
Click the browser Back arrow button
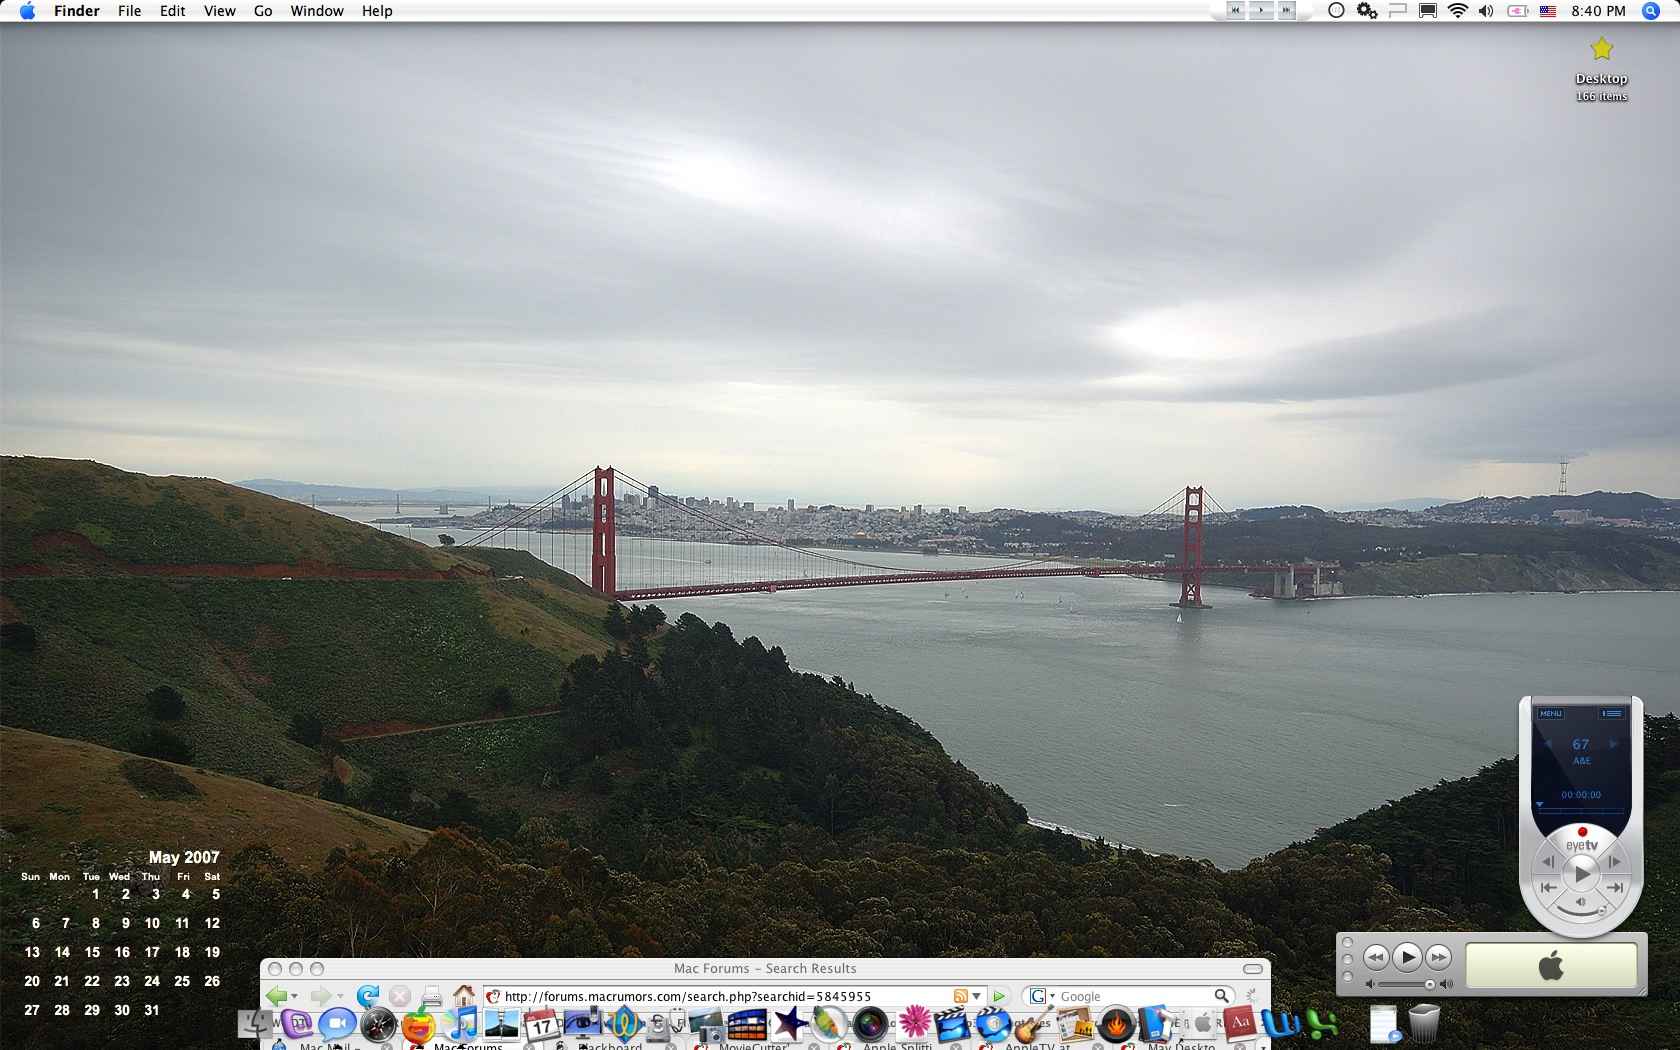(x=276, y=996)
